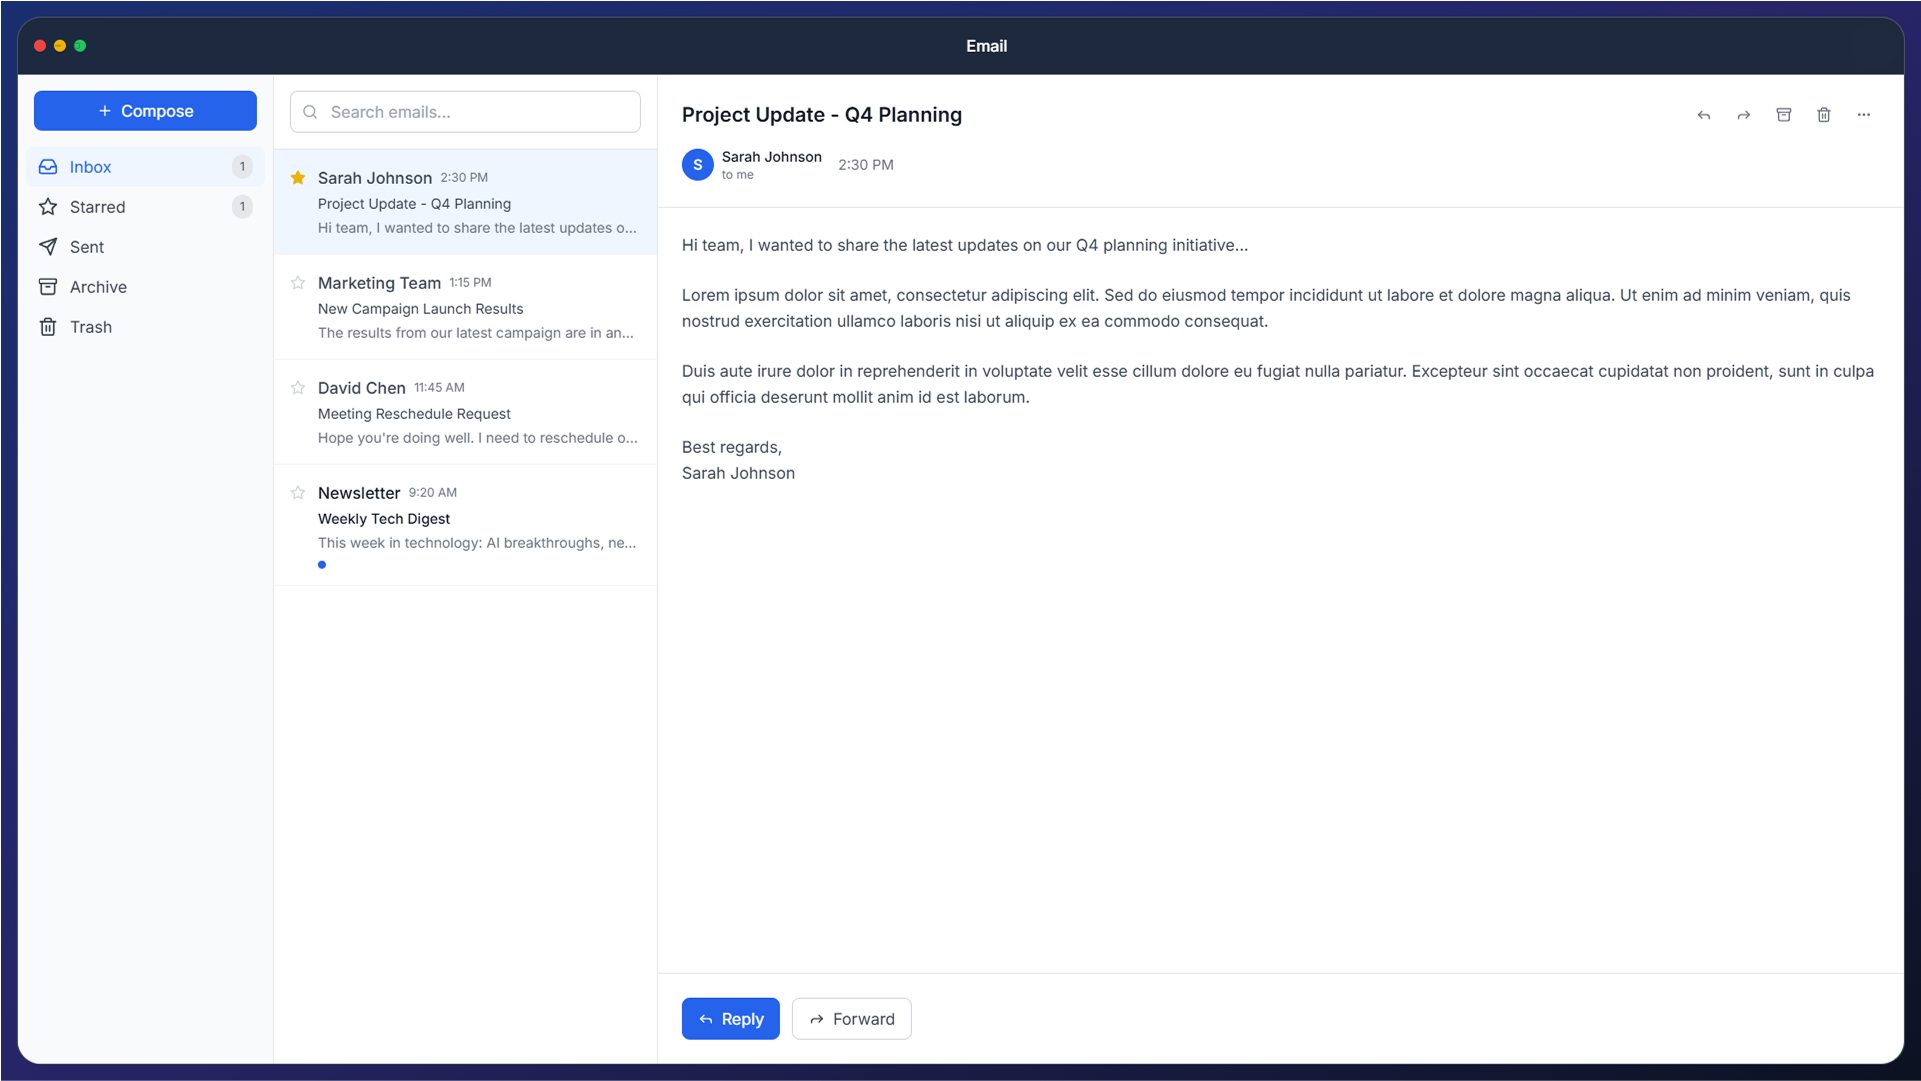Viewport: 1921px width, 1081px height.
Task: Click the Starred star icon in sidebar
Action: click(48, 207)
